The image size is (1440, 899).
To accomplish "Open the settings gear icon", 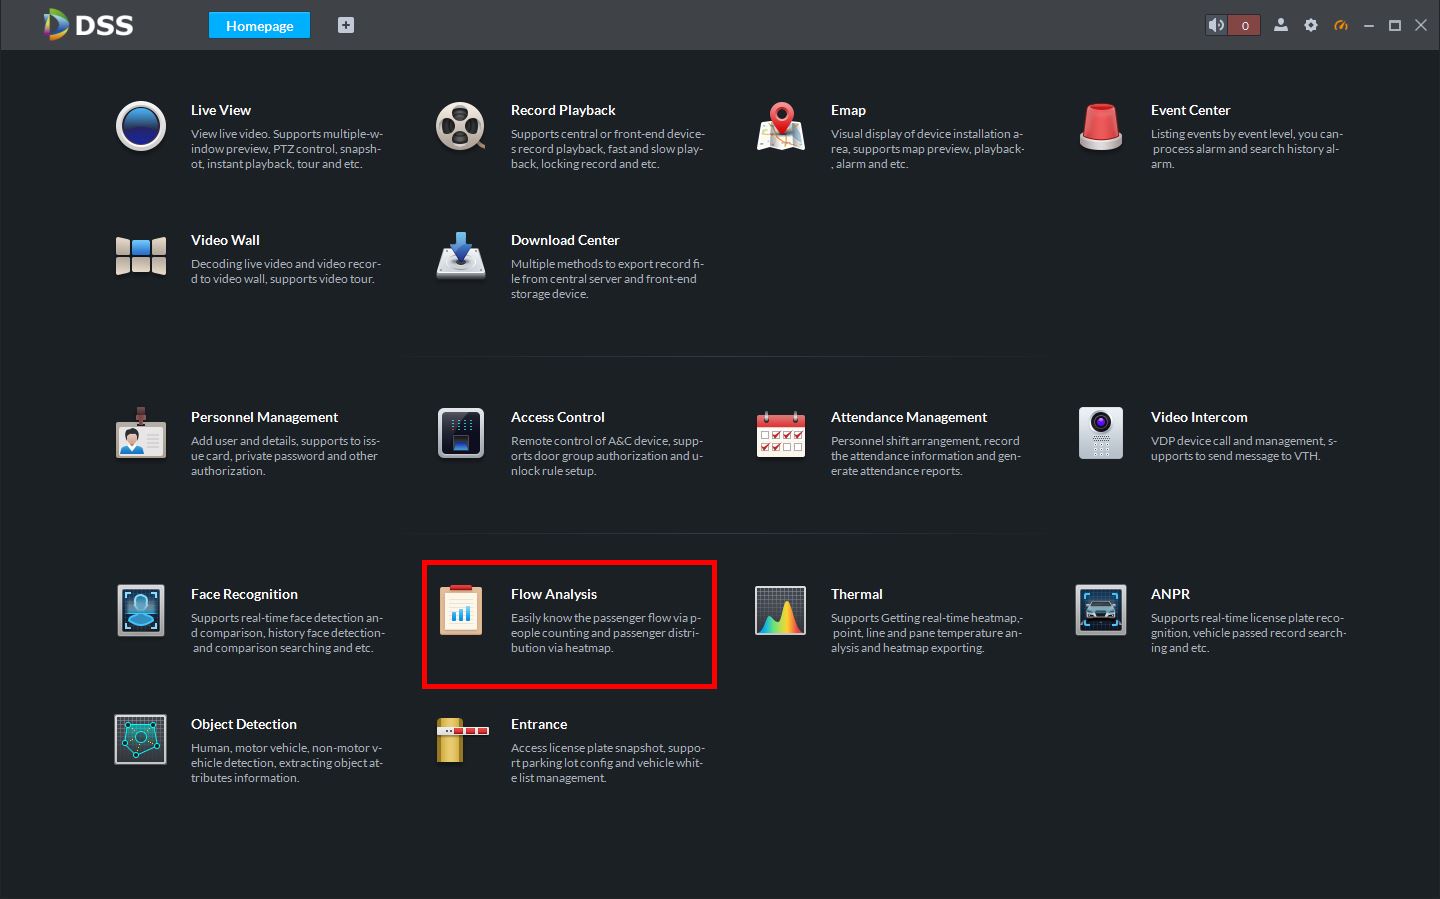I will 1311,25.
